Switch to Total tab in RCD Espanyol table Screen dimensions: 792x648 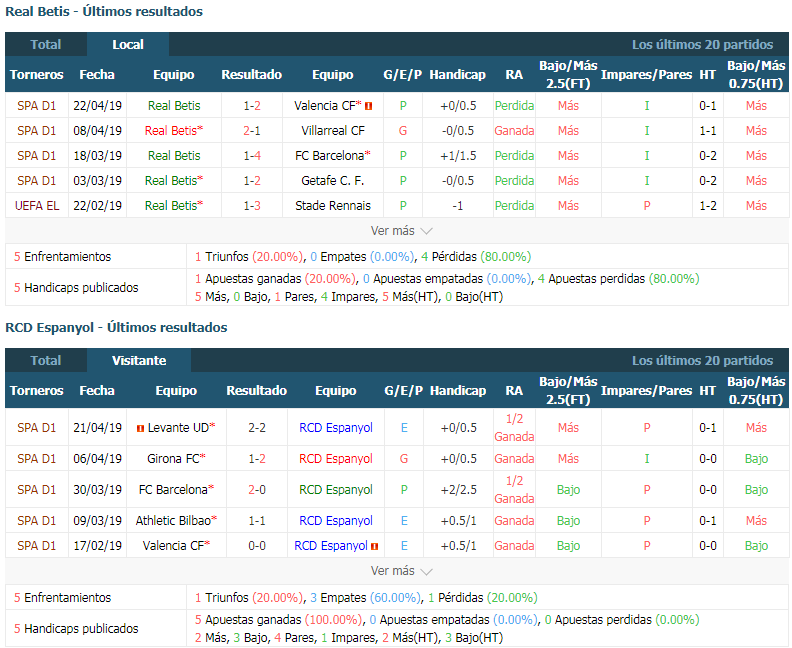click(x=46, y=361)
